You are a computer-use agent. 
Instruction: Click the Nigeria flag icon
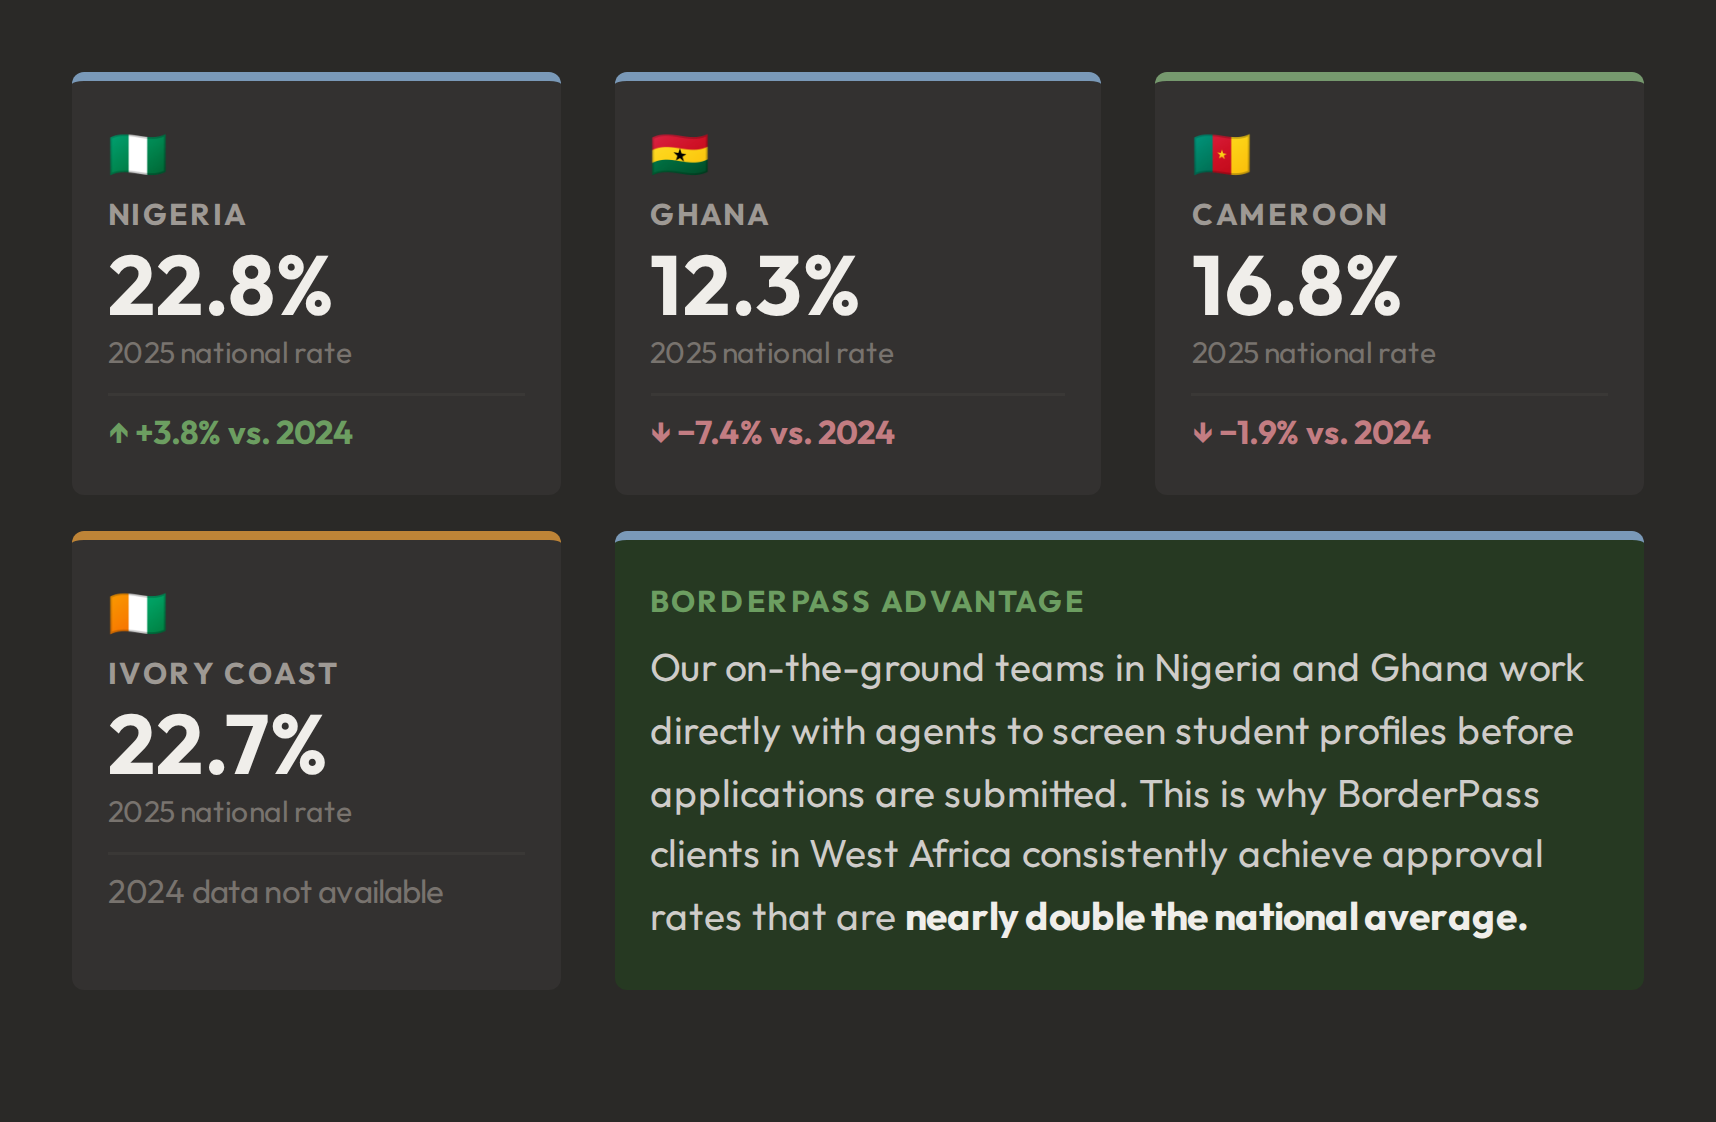[137, 154]
